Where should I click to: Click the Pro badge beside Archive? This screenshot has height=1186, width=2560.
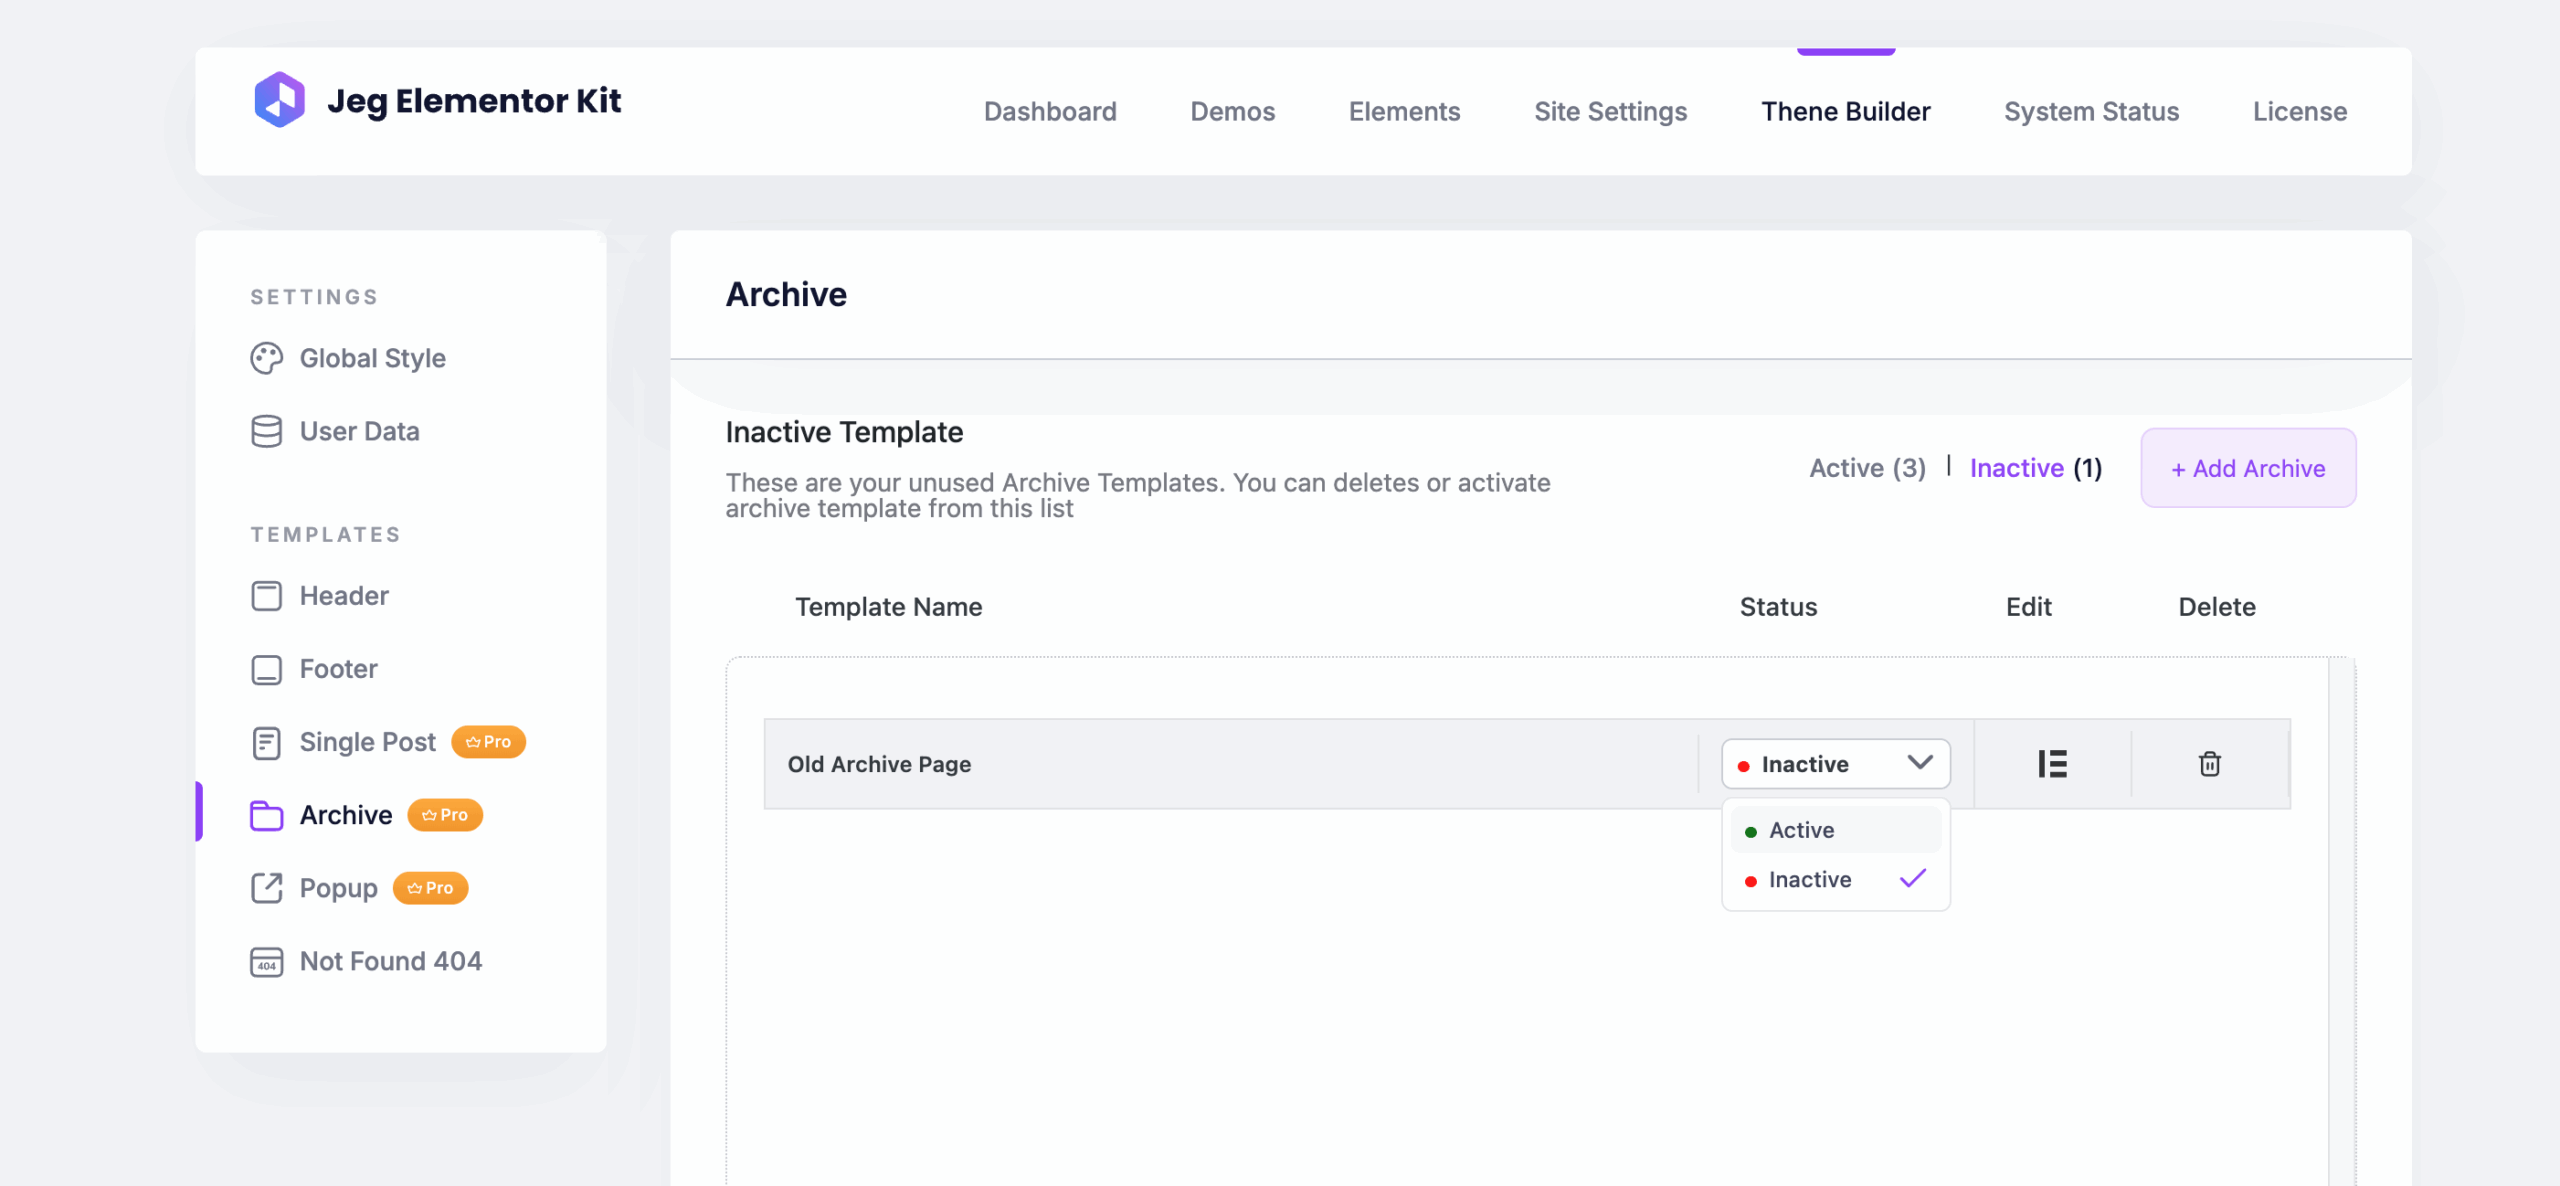coord(445,815)
